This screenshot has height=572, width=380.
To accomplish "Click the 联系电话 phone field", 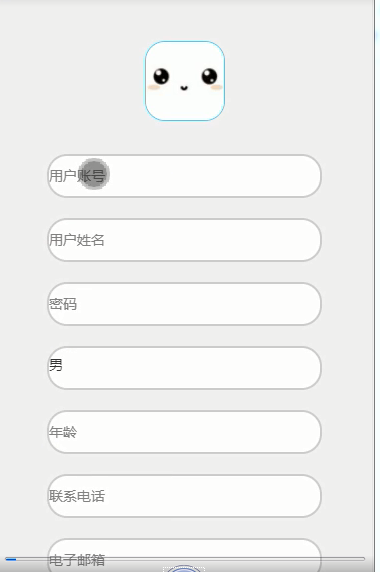I will click(x=185, y=496).
